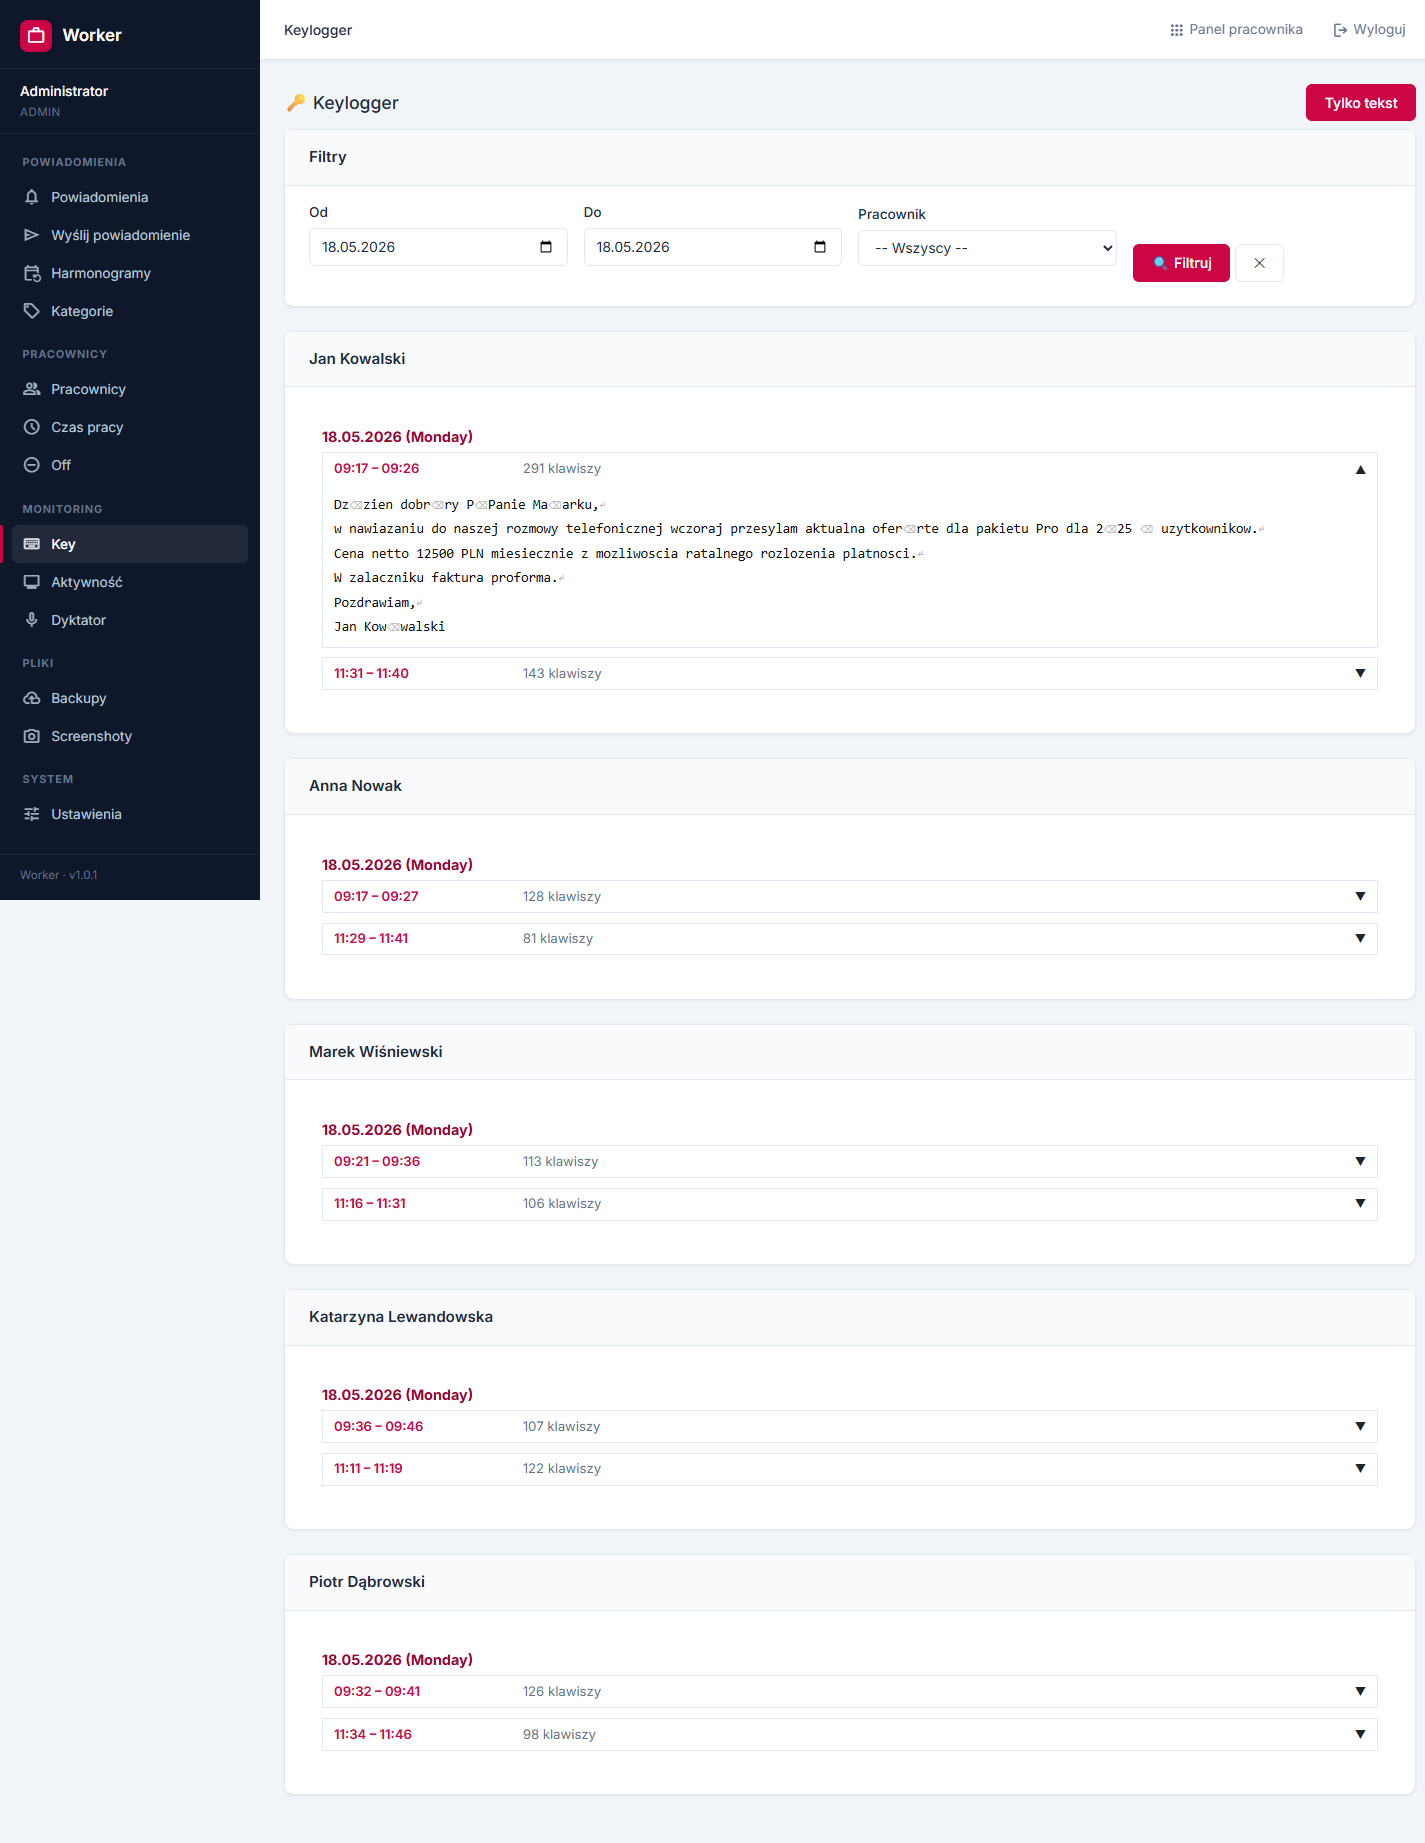Click the Tylko tekst button
Viewport: 1425px width, 1843px height.
click(1360, 103)
